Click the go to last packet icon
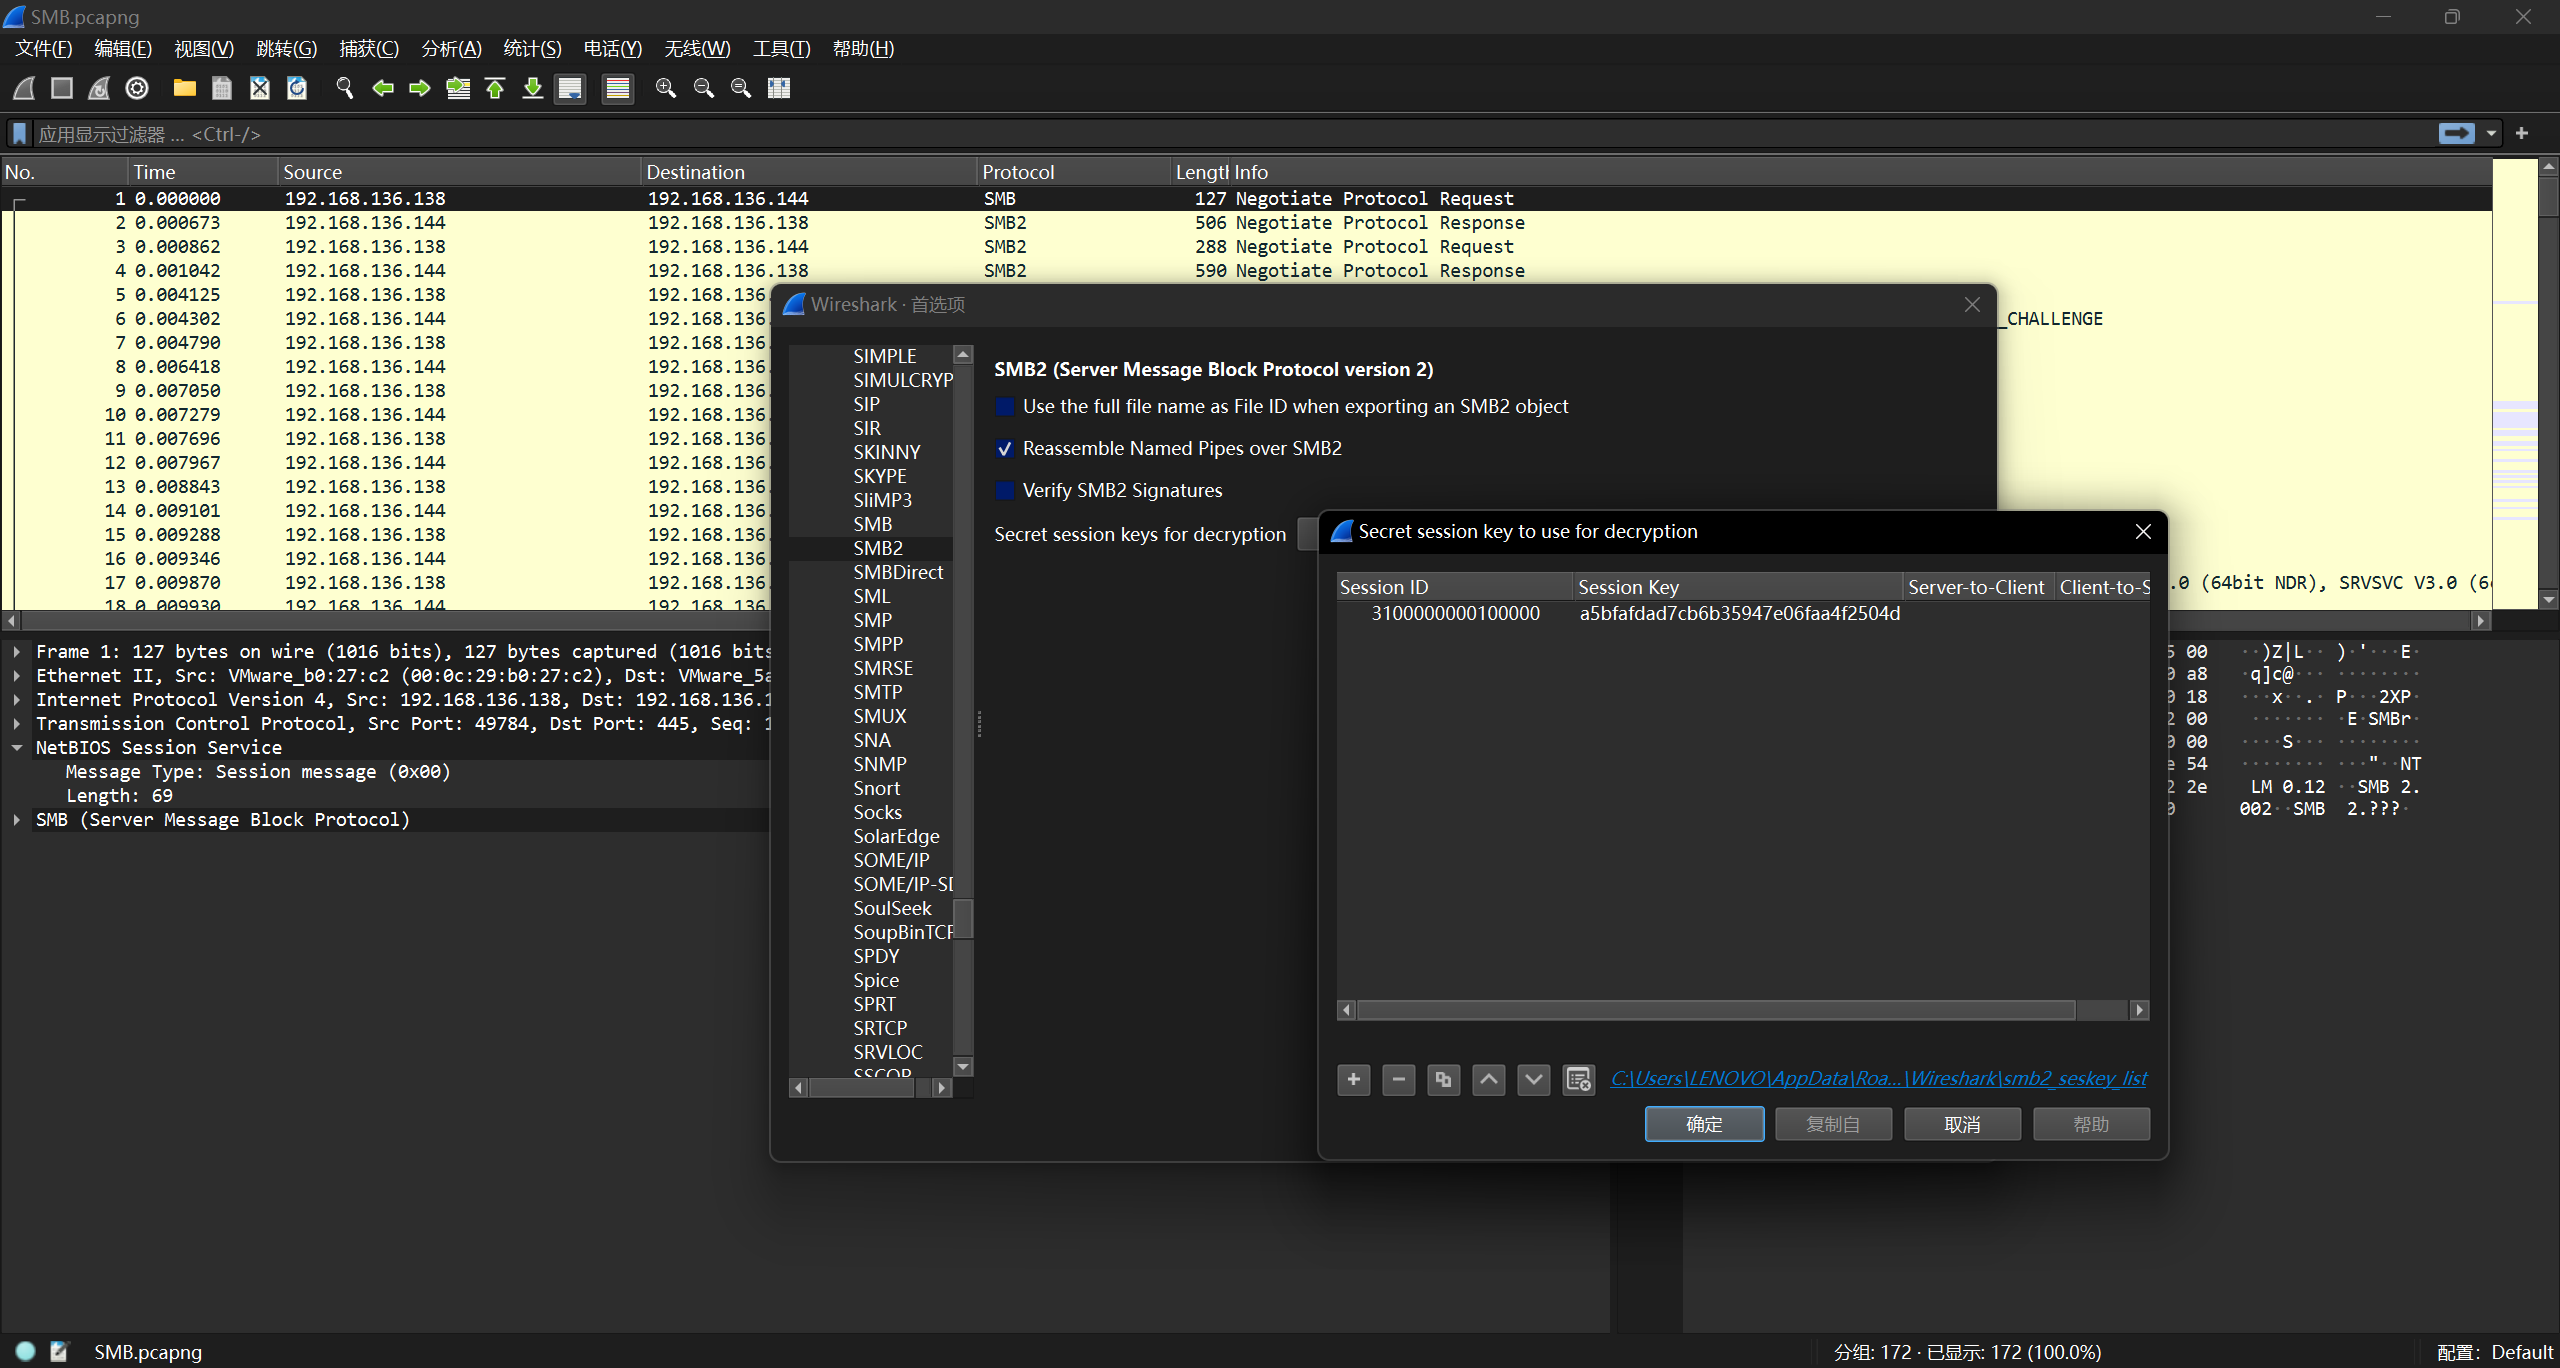Screen dimensions: 2560x1368 click(533, 88)
